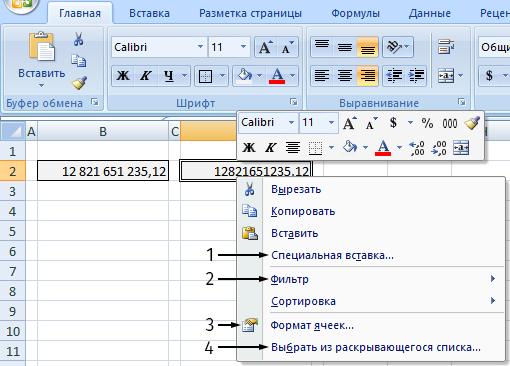Choose Формат ячеек… from the context menu

point(312,325)
